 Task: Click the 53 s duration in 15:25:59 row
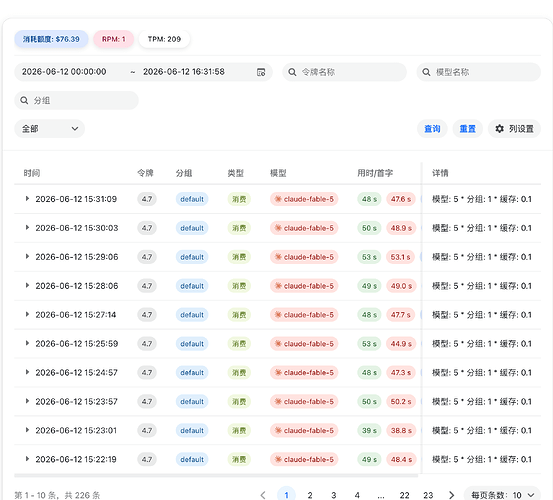click(x=369, y=344)
